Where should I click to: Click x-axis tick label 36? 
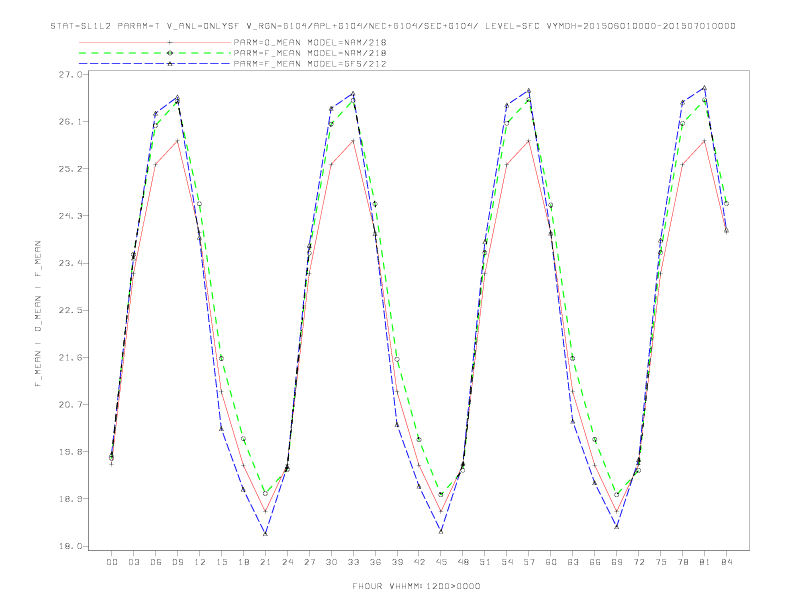[x=375, y=562]
